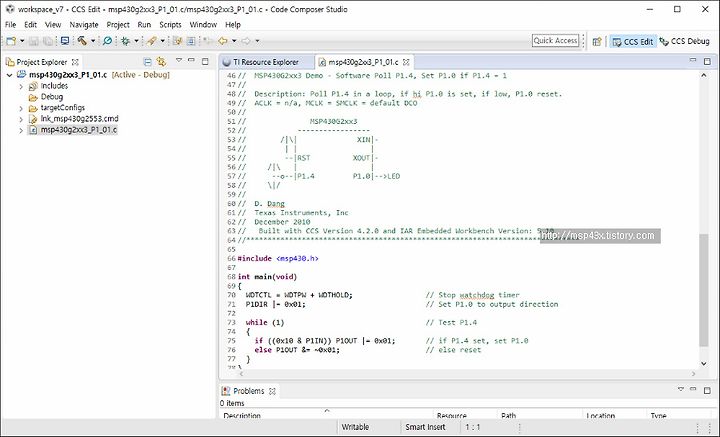720x437 pixels.
Task: Click the terminal monitor toolbar icon
Action: coord(65,41)
